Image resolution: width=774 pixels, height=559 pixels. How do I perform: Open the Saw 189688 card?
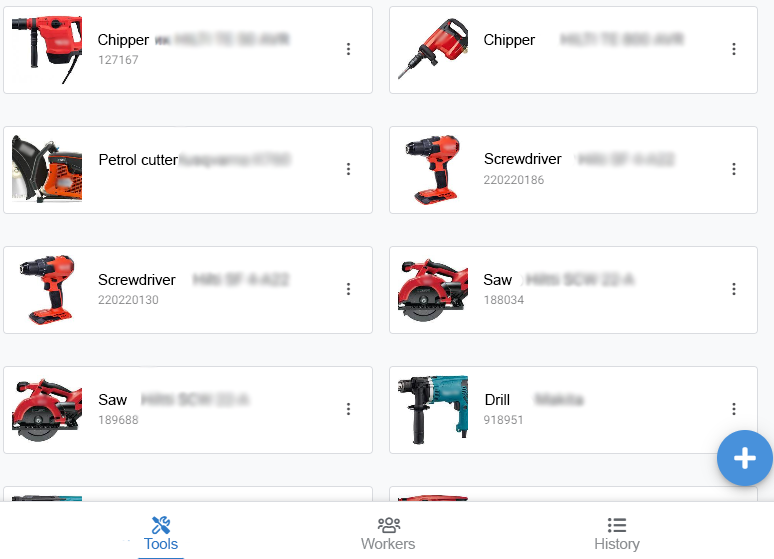pos(188,410)
